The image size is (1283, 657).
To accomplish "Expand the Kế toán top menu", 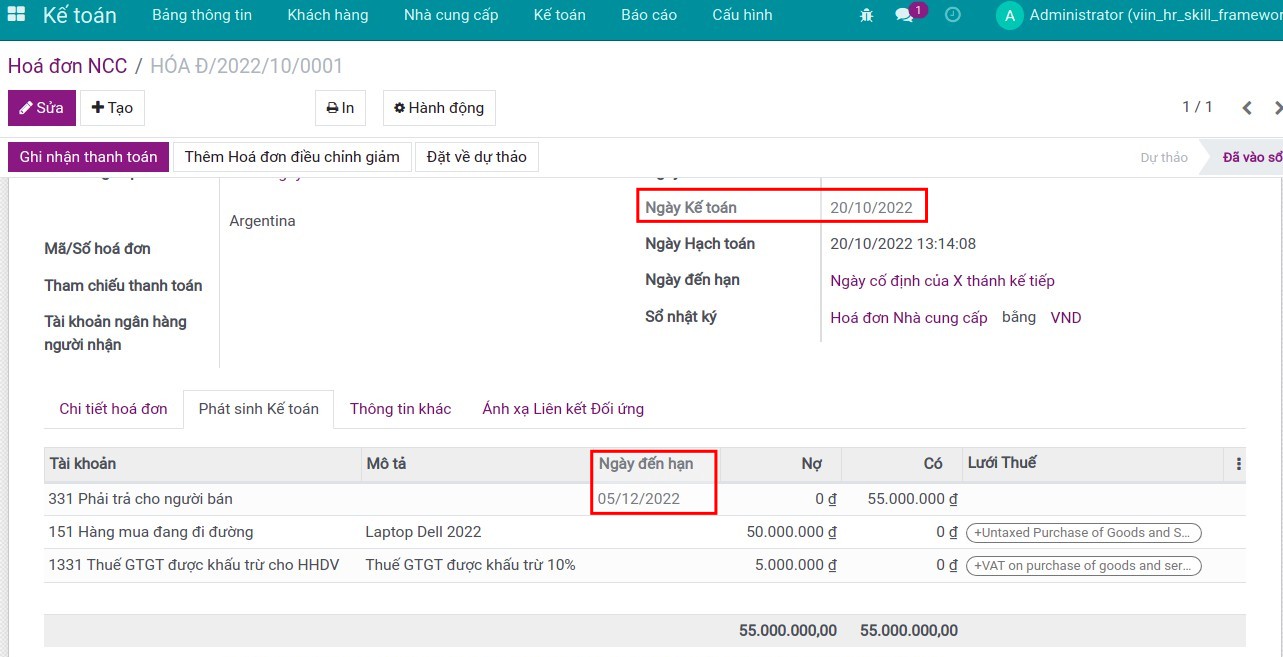I will pyautogui.click(x=559, y=15).
